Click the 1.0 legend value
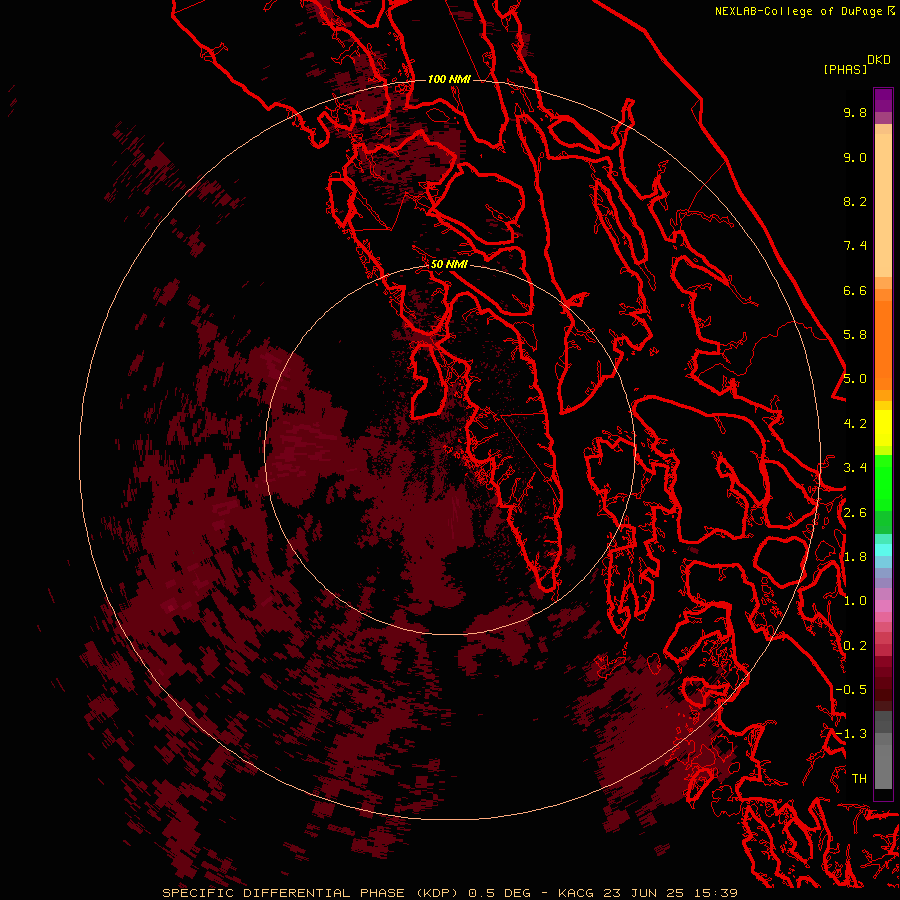Viewport: 900px width, 900px height. [x=855, y=601]
